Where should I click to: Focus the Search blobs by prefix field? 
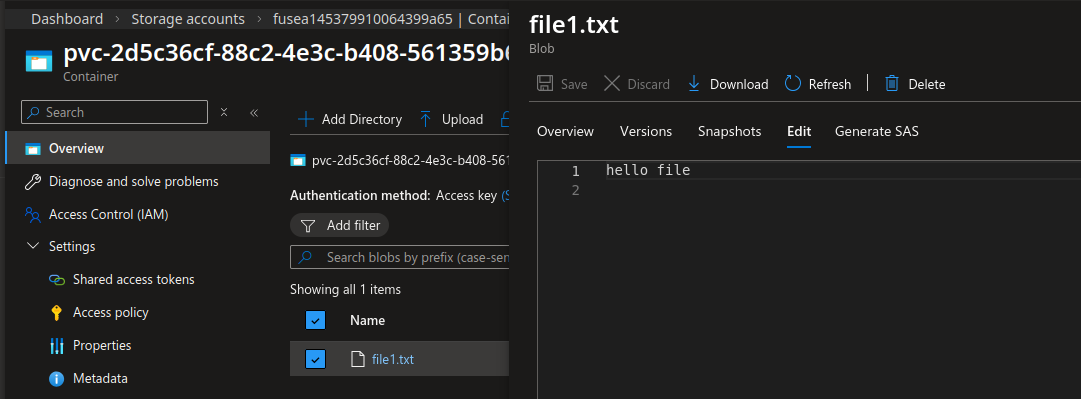coord(400,257)
